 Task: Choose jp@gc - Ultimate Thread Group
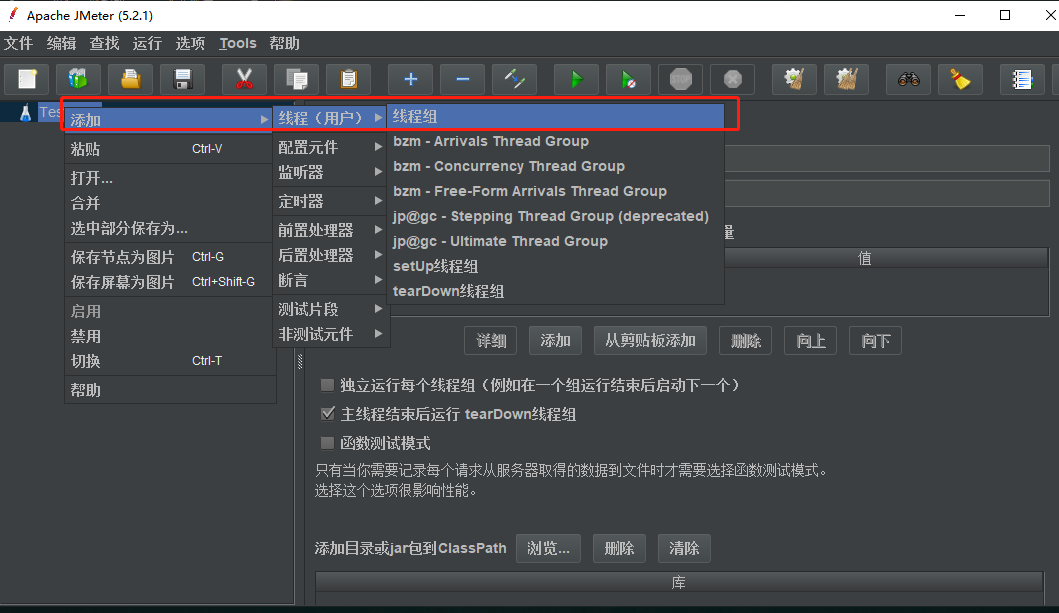point(555,241)
